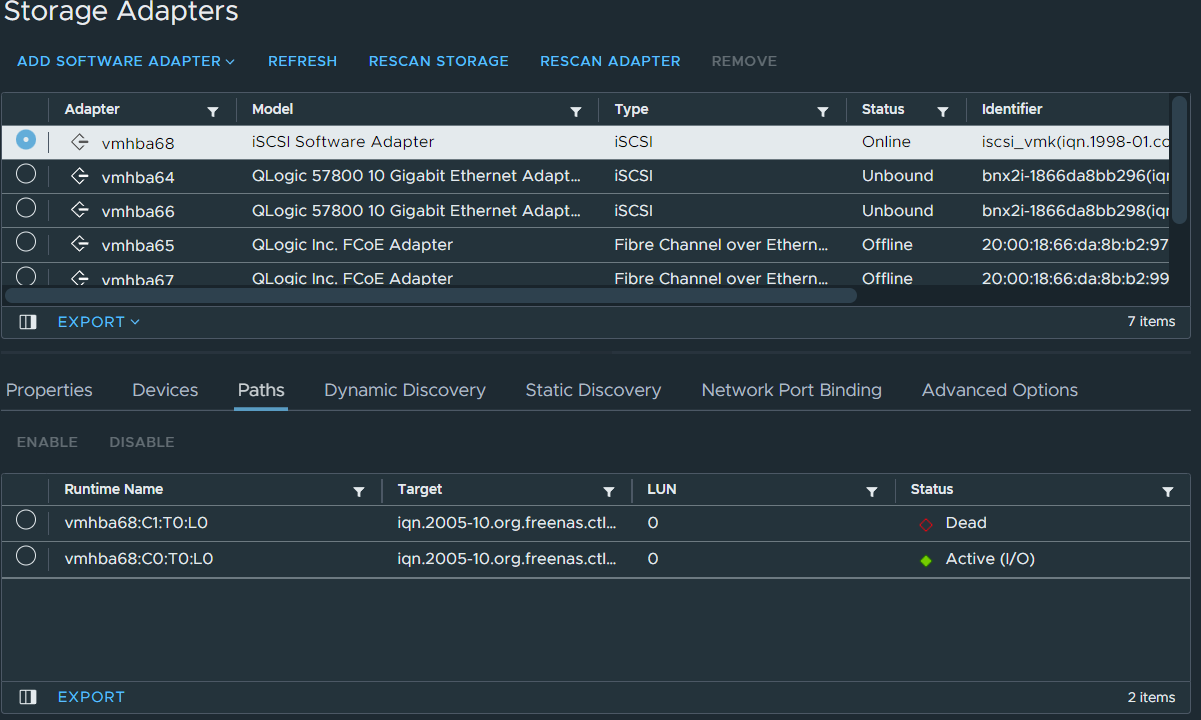Open adapters table EXPORT dropdown
The width and height of the screenshot is (1201, 720).
(x=99, y=322)
